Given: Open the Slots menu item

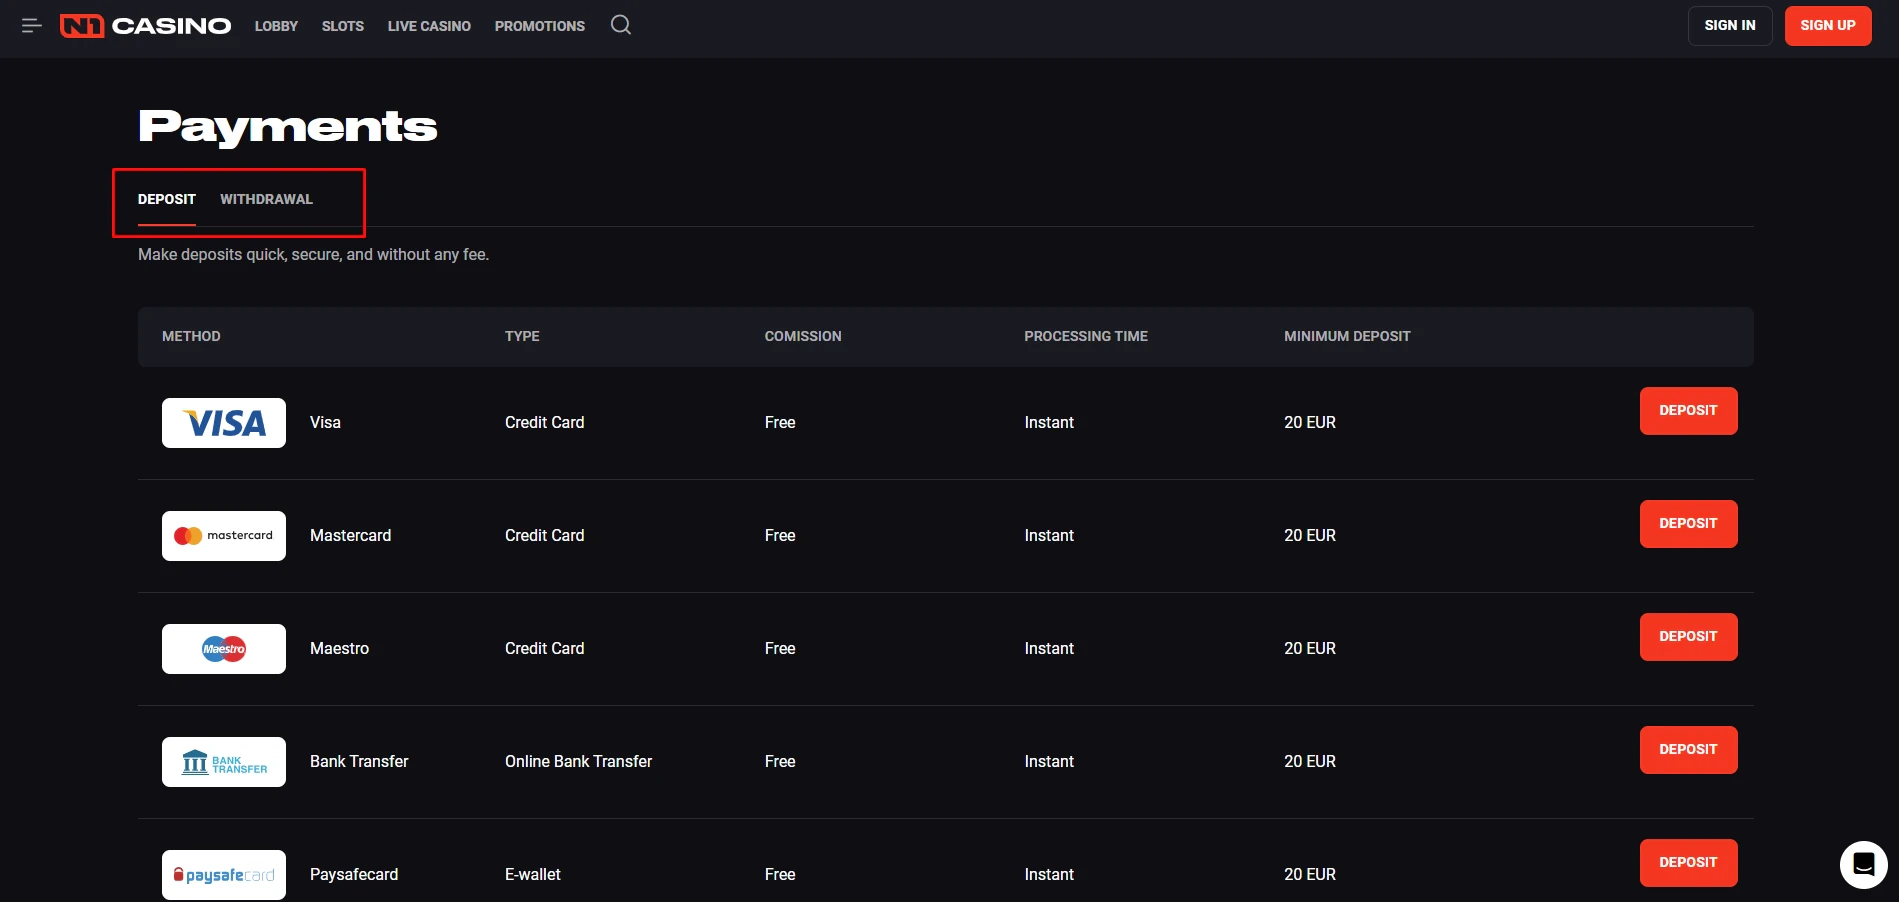Looking at the screenshot, I should 343,26.
